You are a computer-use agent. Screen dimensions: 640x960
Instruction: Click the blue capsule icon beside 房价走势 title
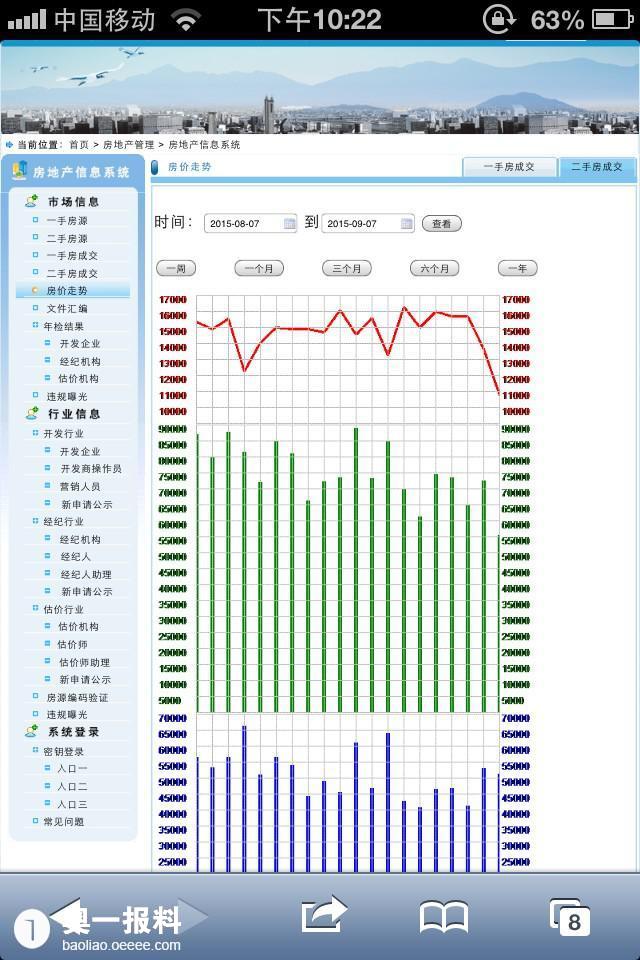pyautogui.click(x=155, y=167)
